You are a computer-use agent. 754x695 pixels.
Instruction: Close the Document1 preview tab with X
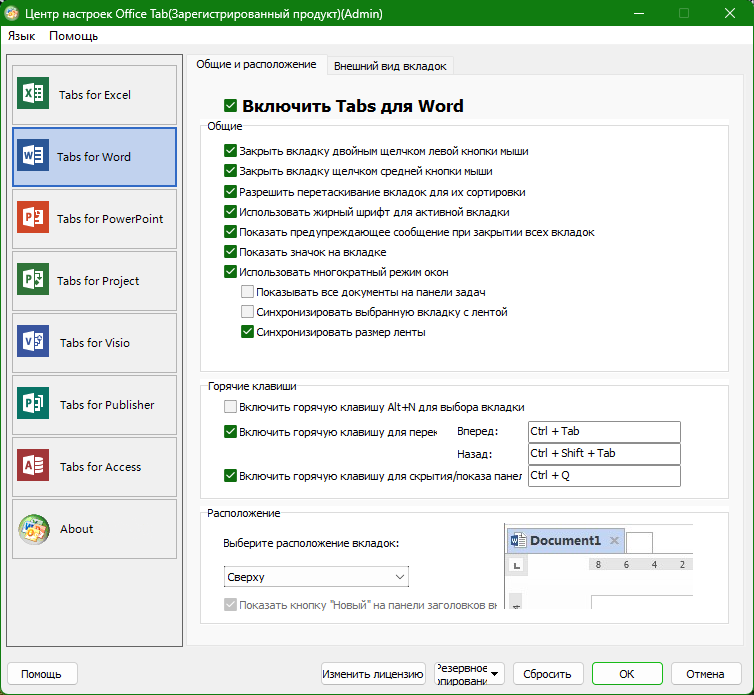[x=614, y=541]
